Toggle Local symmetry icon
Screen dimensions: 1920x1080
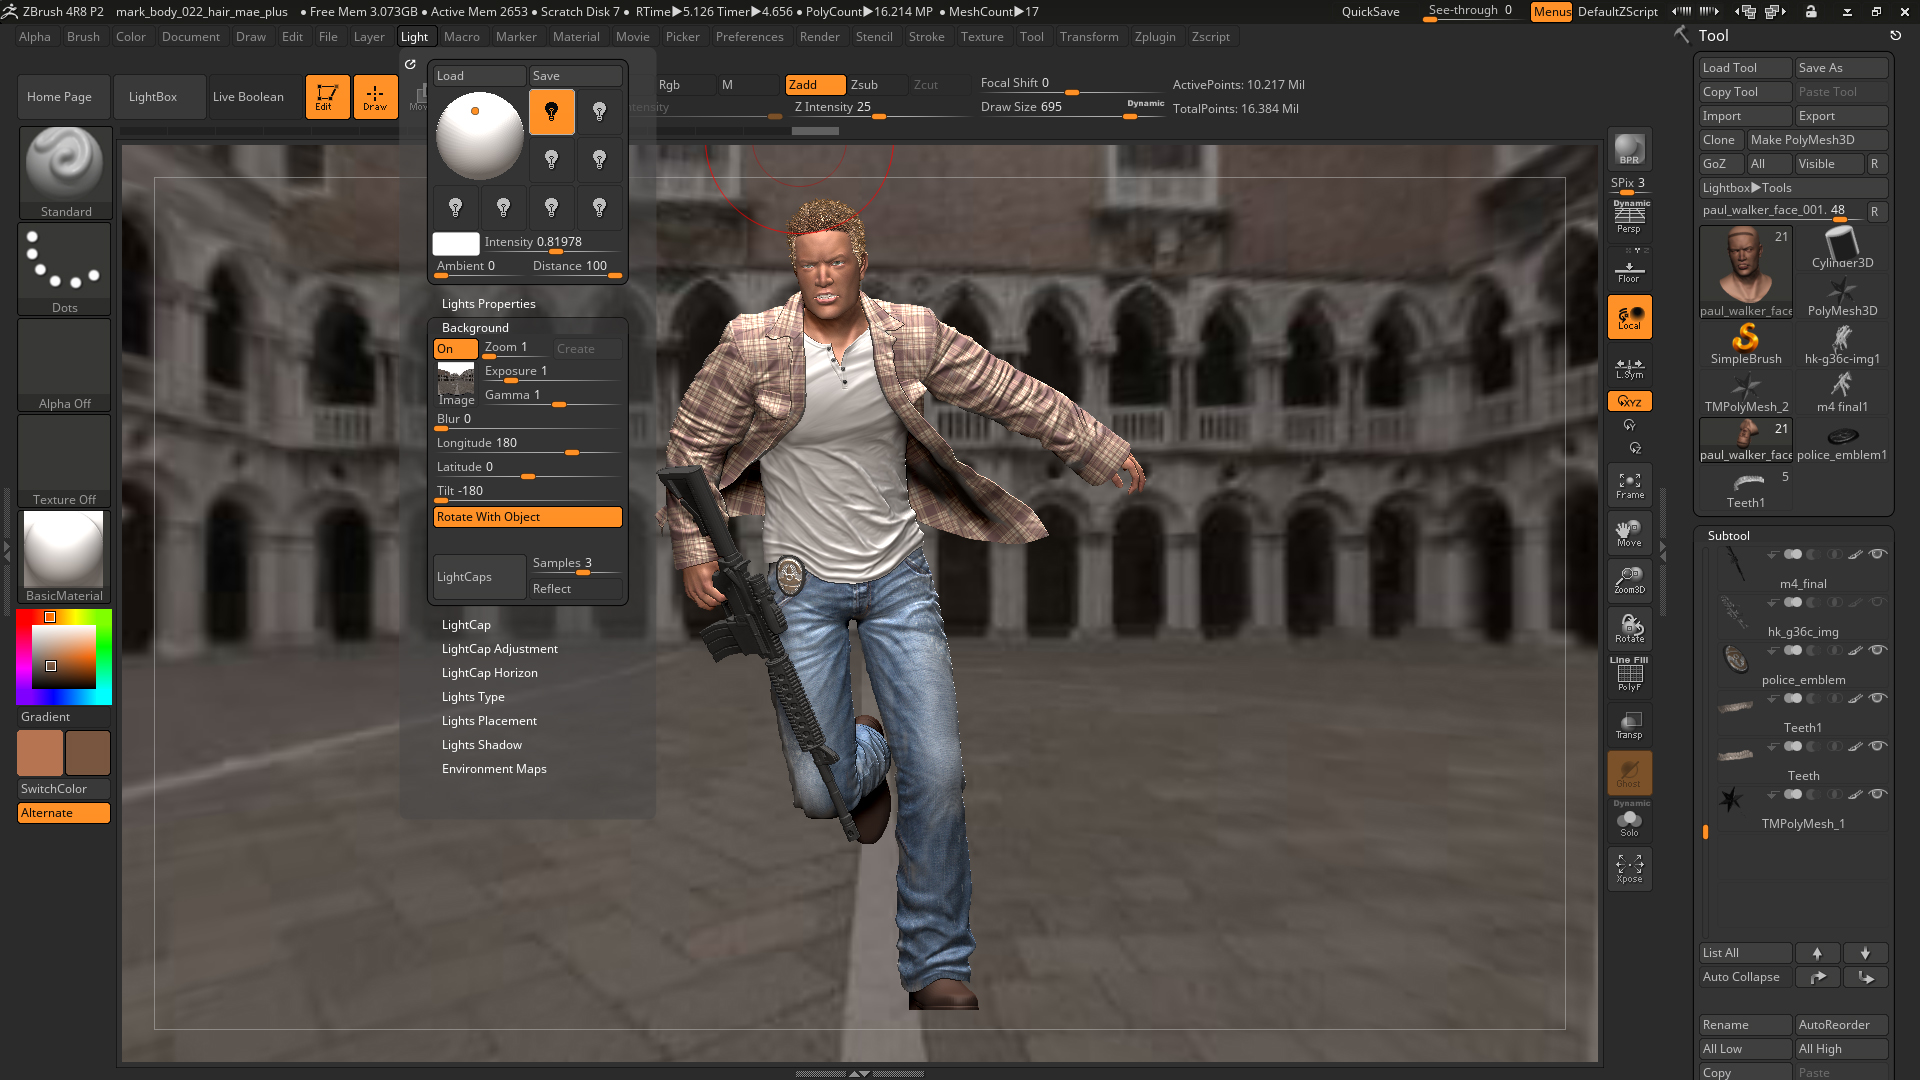[x=1629, y=318]
